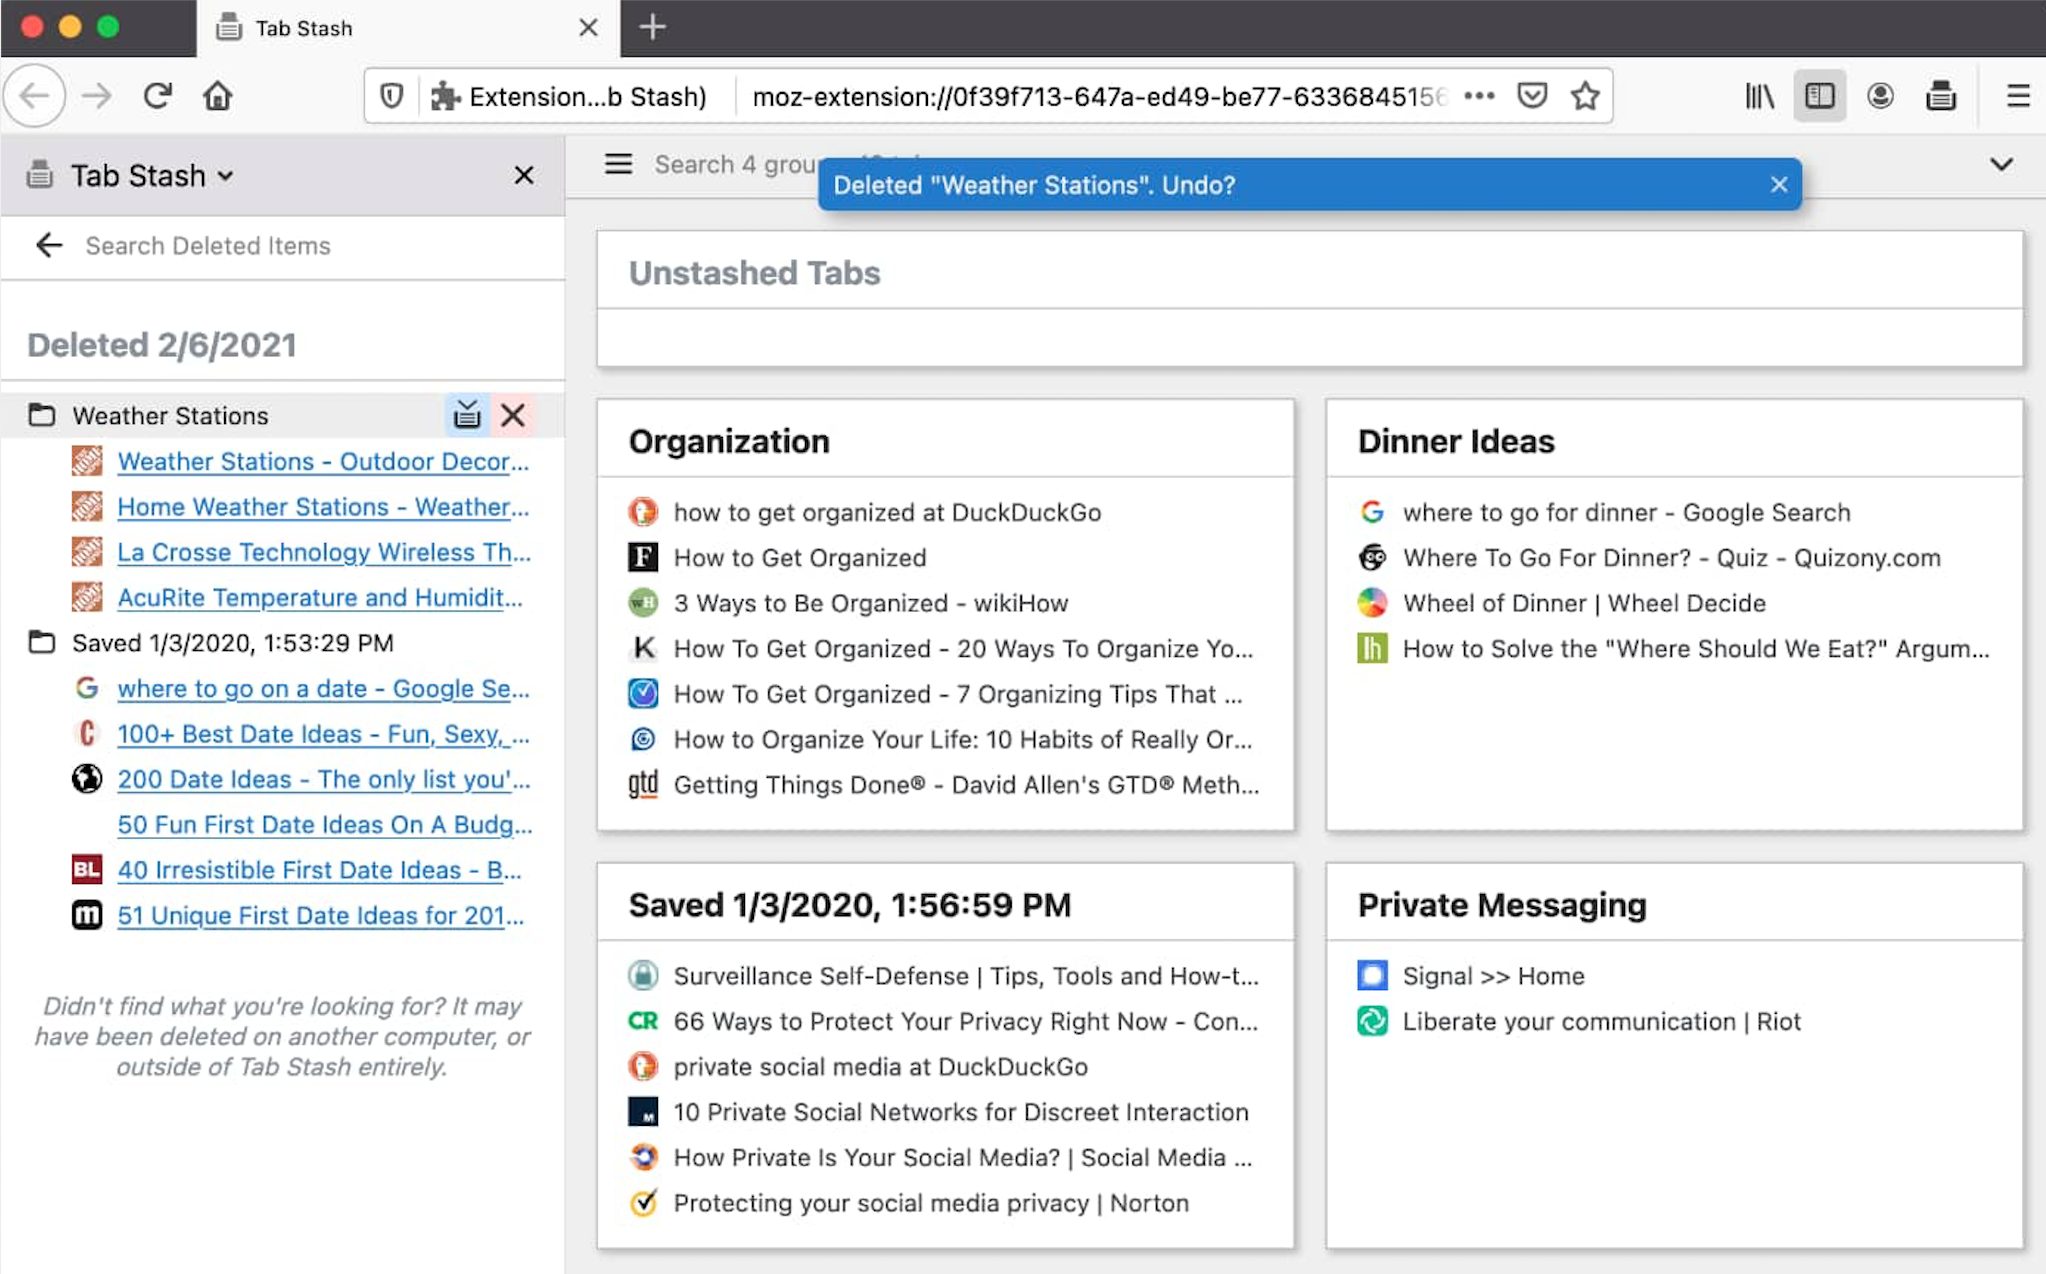Click the shield icon in the address bar

(x=391, y=95)
